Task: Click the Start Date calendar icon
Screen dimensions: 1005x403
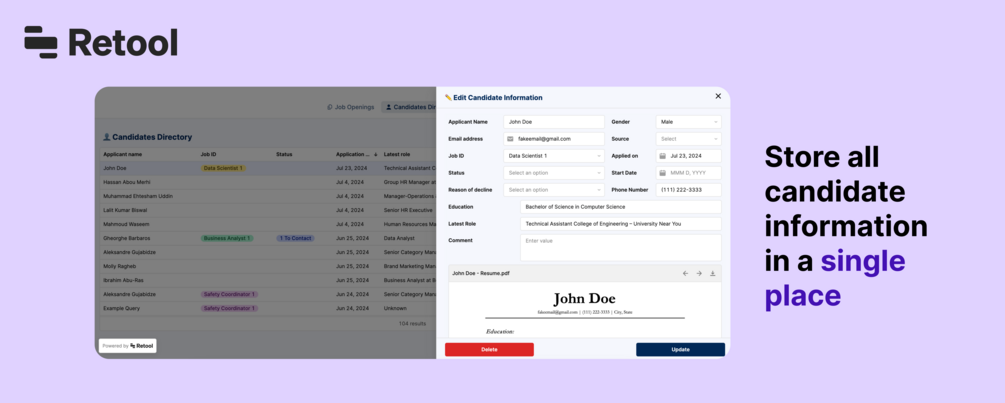Action: coord(663,173)
